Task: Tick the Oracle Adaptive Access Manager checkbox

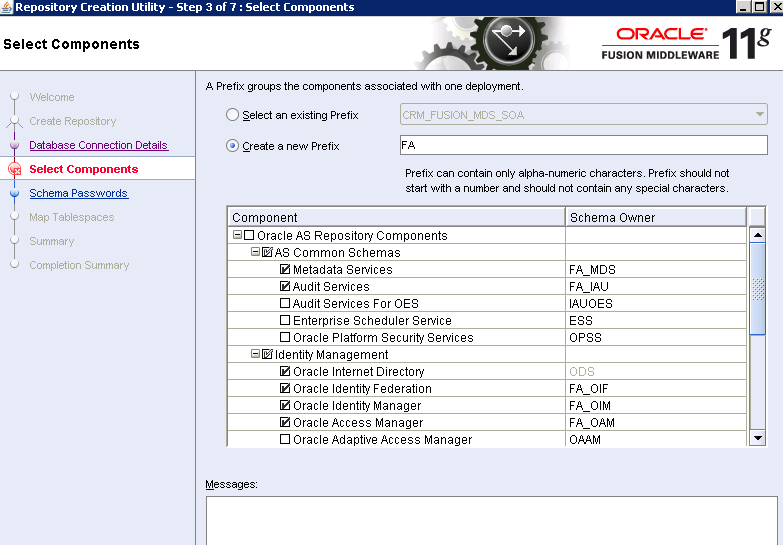Action: click(285, 440)
